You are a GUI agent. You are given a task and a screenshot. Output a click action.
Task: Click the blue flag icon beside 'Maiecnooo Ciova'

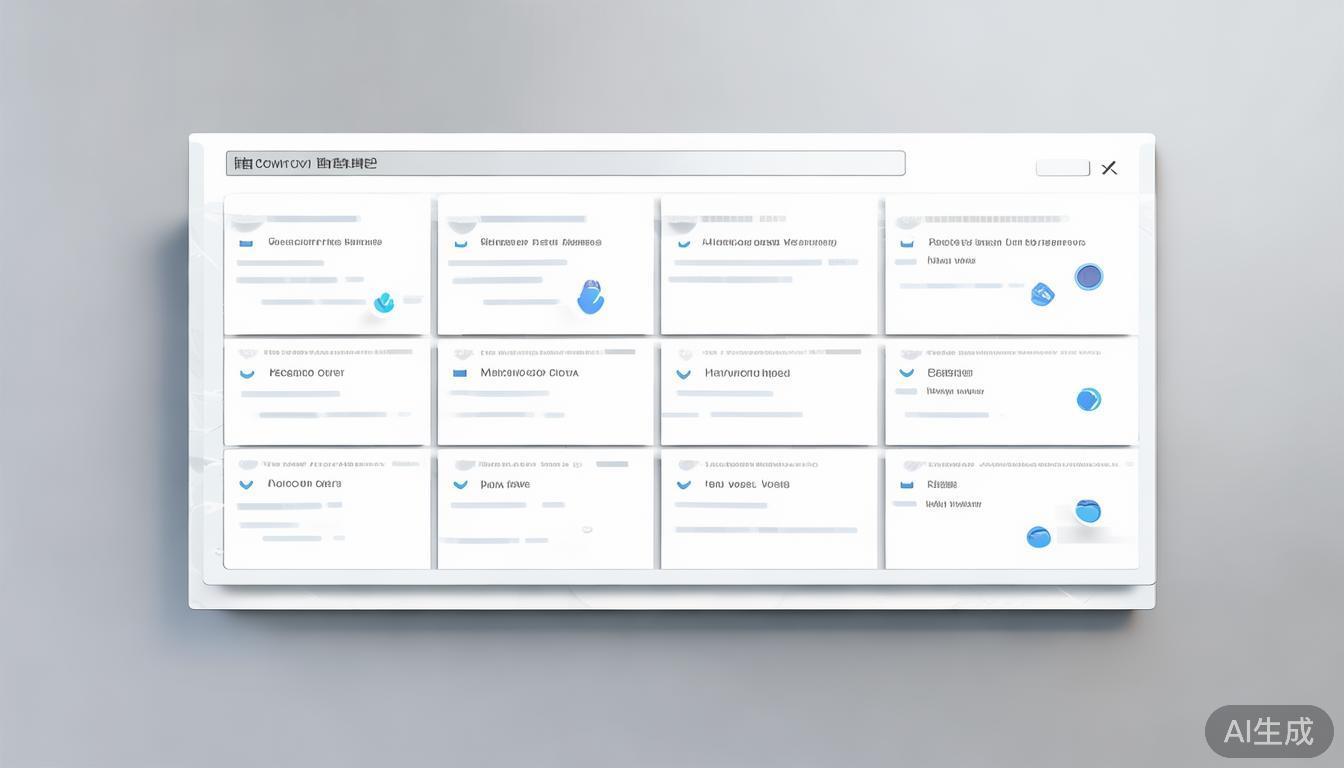[460, 373]
